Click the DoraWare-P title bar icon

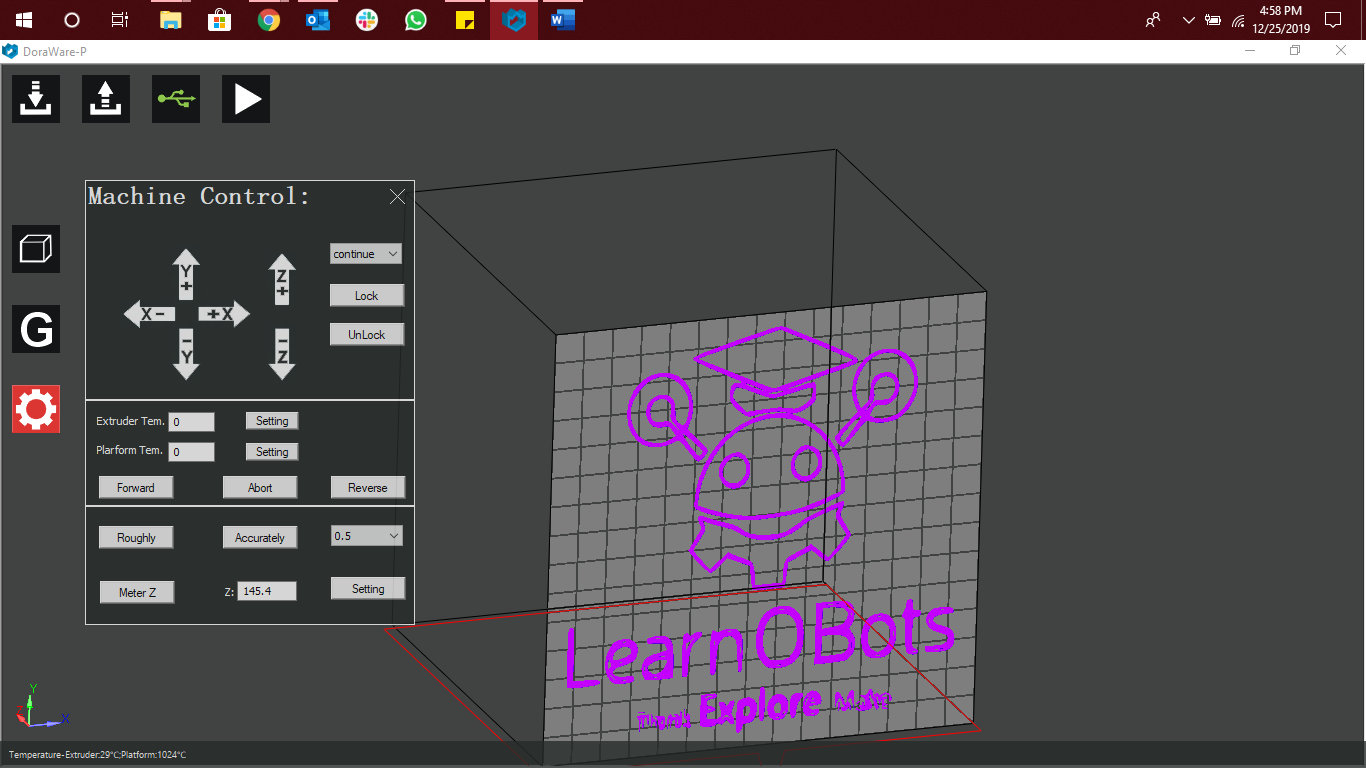tap(10, 51)
